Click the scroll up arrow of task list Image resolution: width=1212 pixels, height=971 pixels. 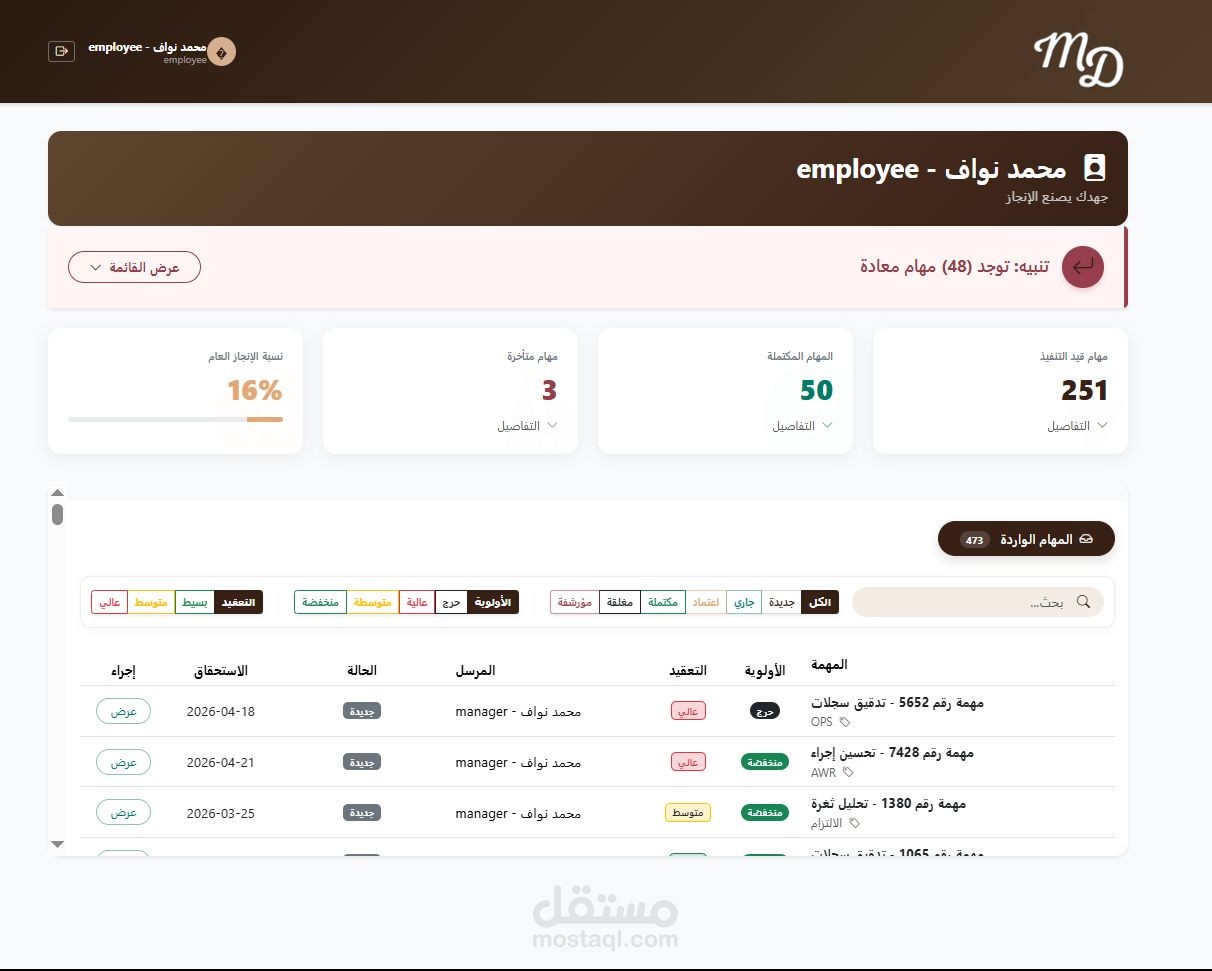tap(57, 492)
